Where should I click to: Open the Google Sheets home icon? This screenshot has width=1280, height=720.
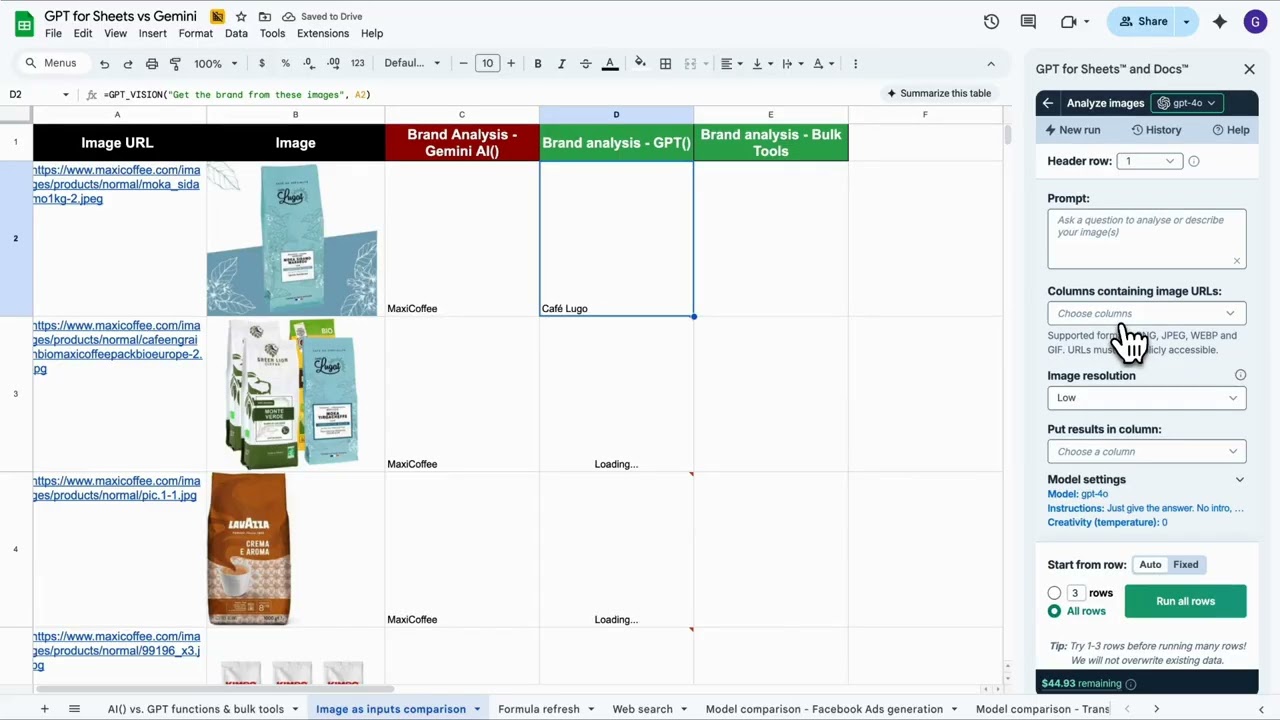(x=24, y=23)
